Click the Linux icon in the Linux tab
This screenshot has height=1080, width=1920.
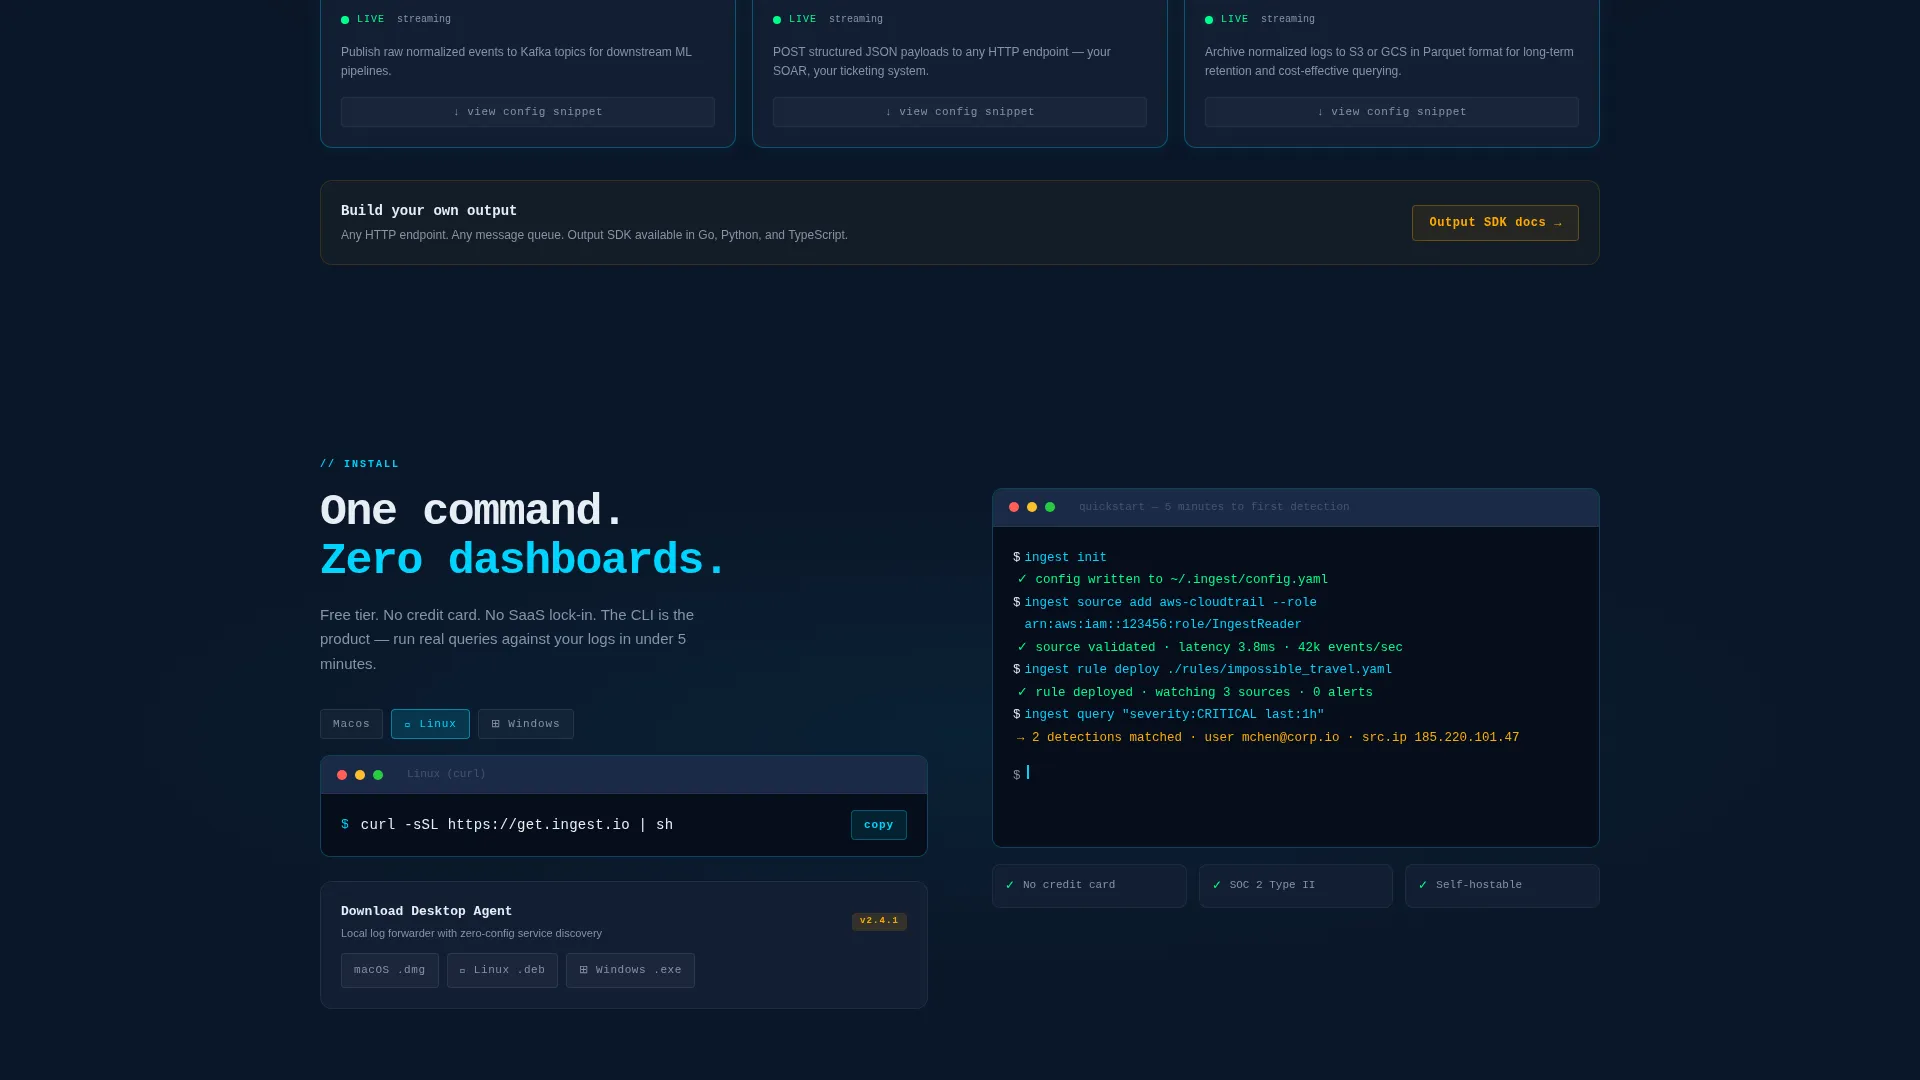tap(408, 725)
